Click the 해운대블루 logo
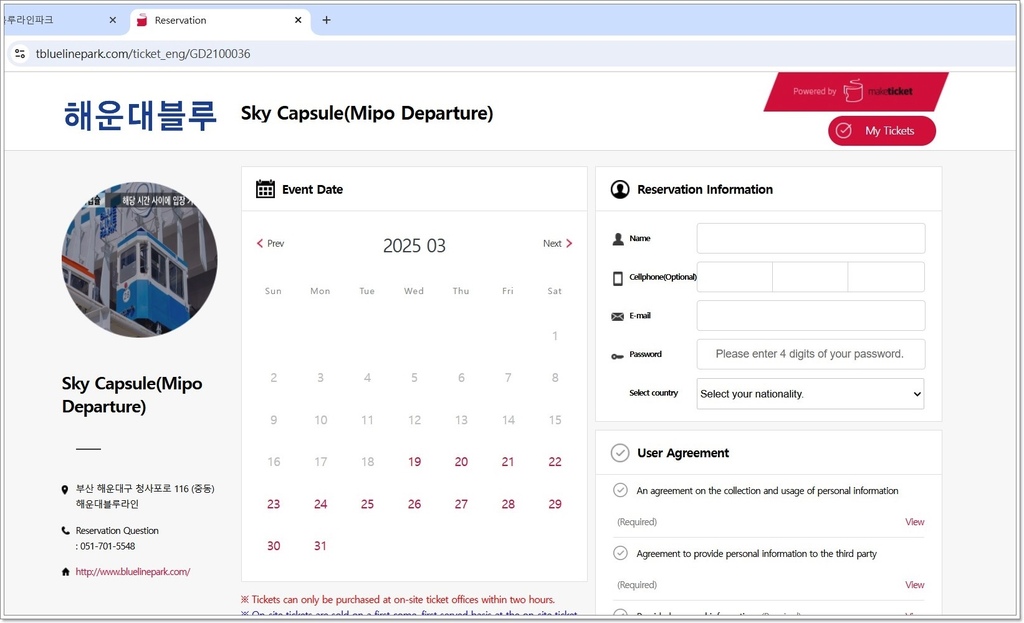The height and width of the screenshot is (623, 1024). (x=140, y=116)
